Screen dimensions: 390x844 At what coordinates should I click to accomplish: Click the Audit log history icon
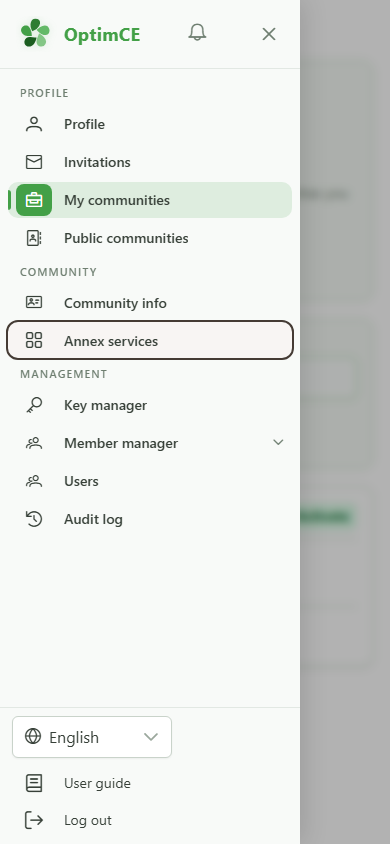click(34, 519)
